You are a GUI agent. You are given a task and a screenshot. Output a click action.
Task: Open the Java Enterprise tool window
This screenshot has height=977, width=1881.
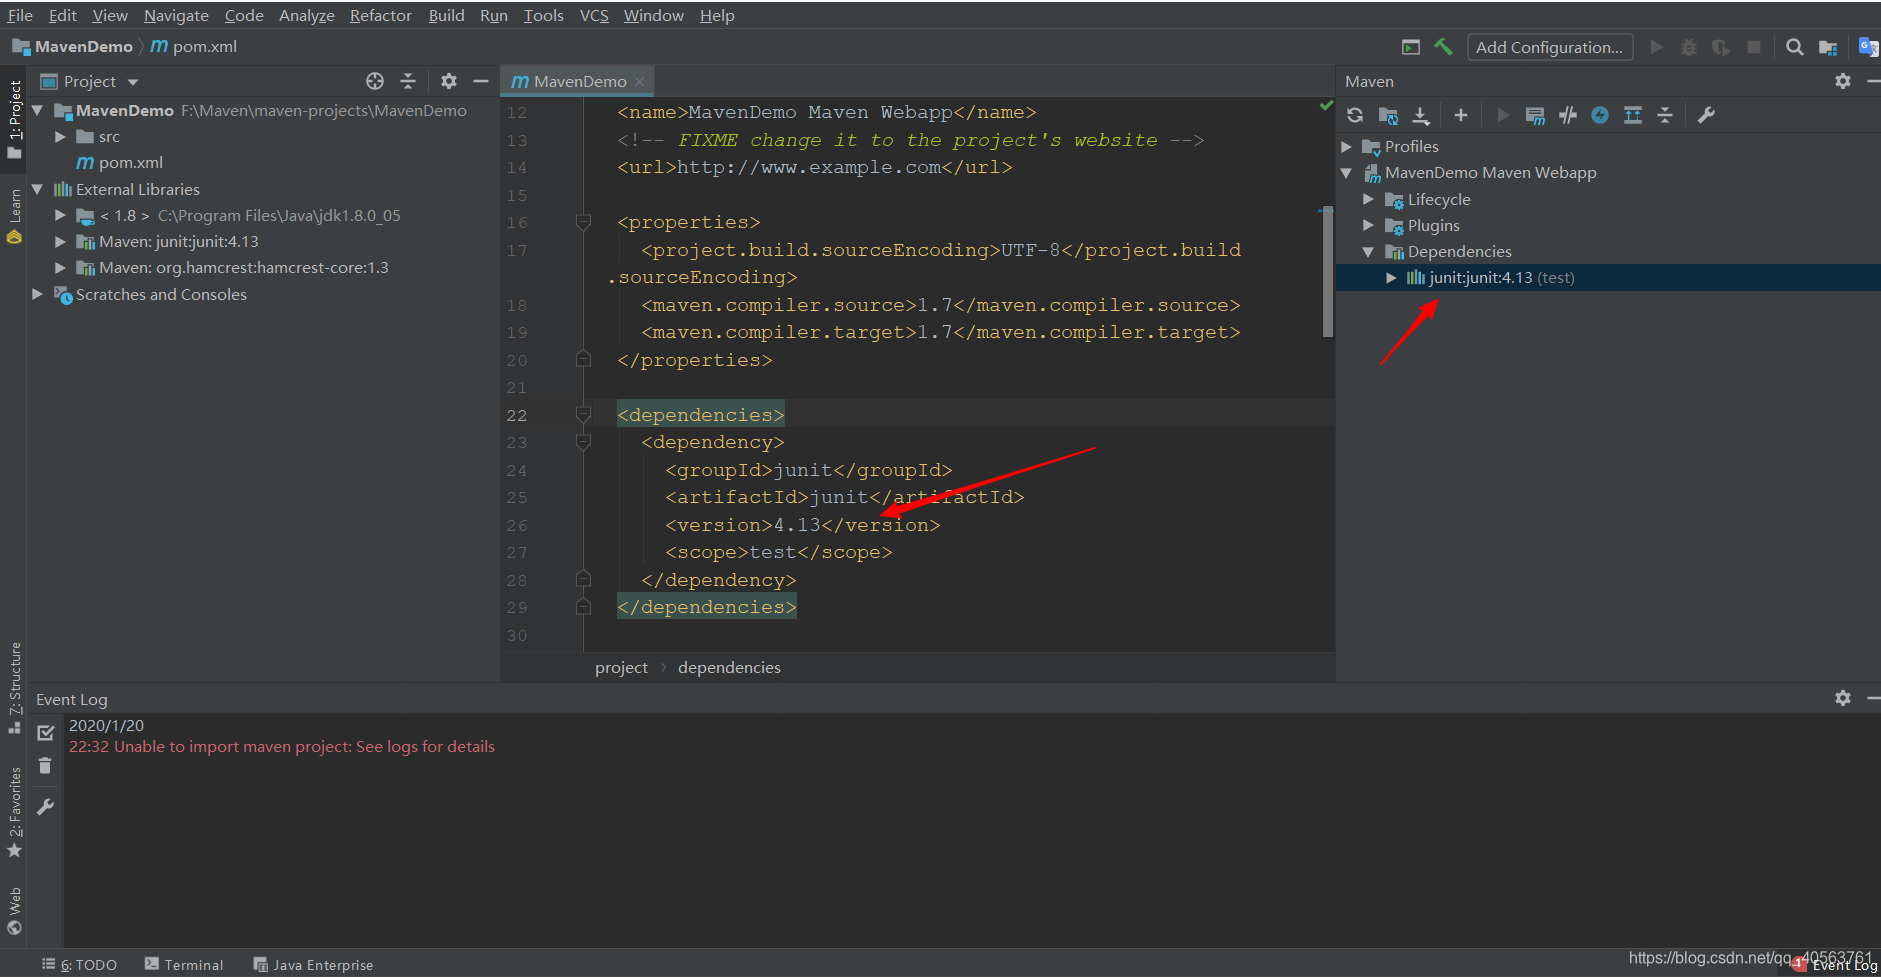pos(313,964)
